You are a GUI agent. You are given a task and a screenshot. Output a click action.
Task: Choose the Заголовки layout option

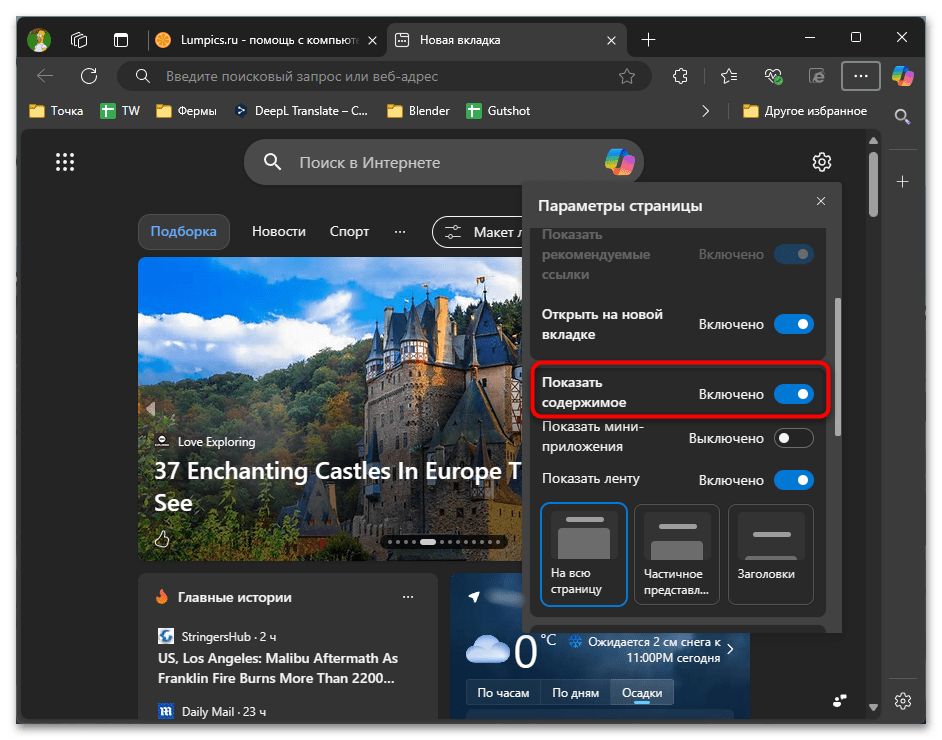770,554
